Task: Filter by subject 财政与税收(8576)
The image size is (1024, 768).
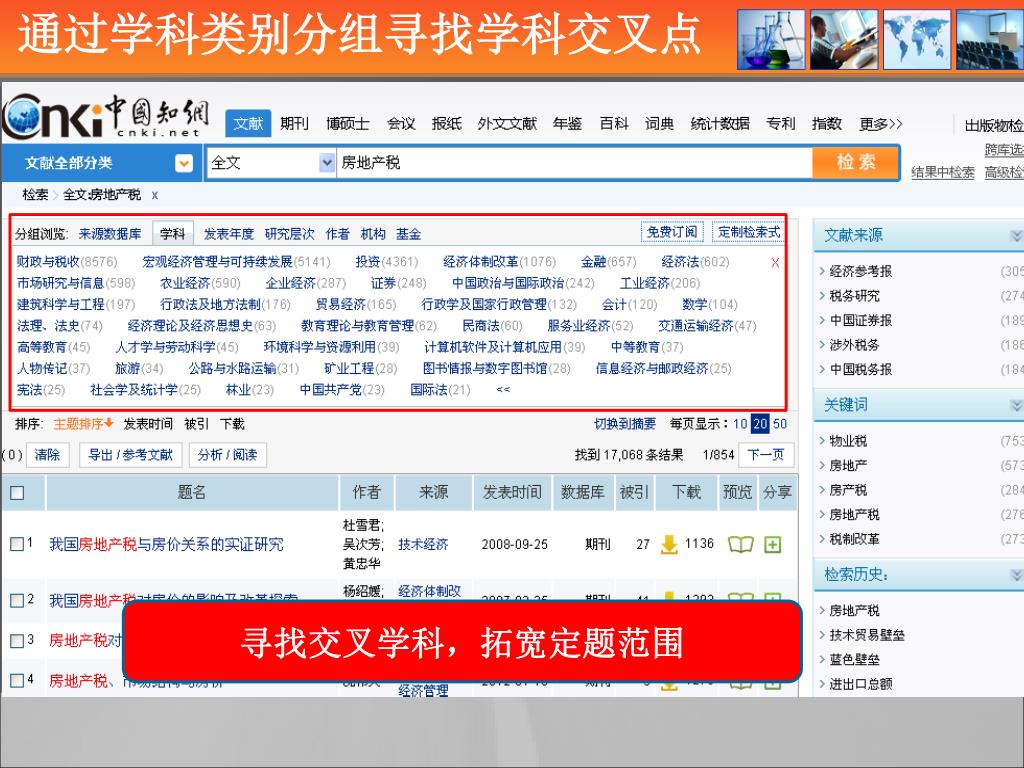Action: click(67, 262)
